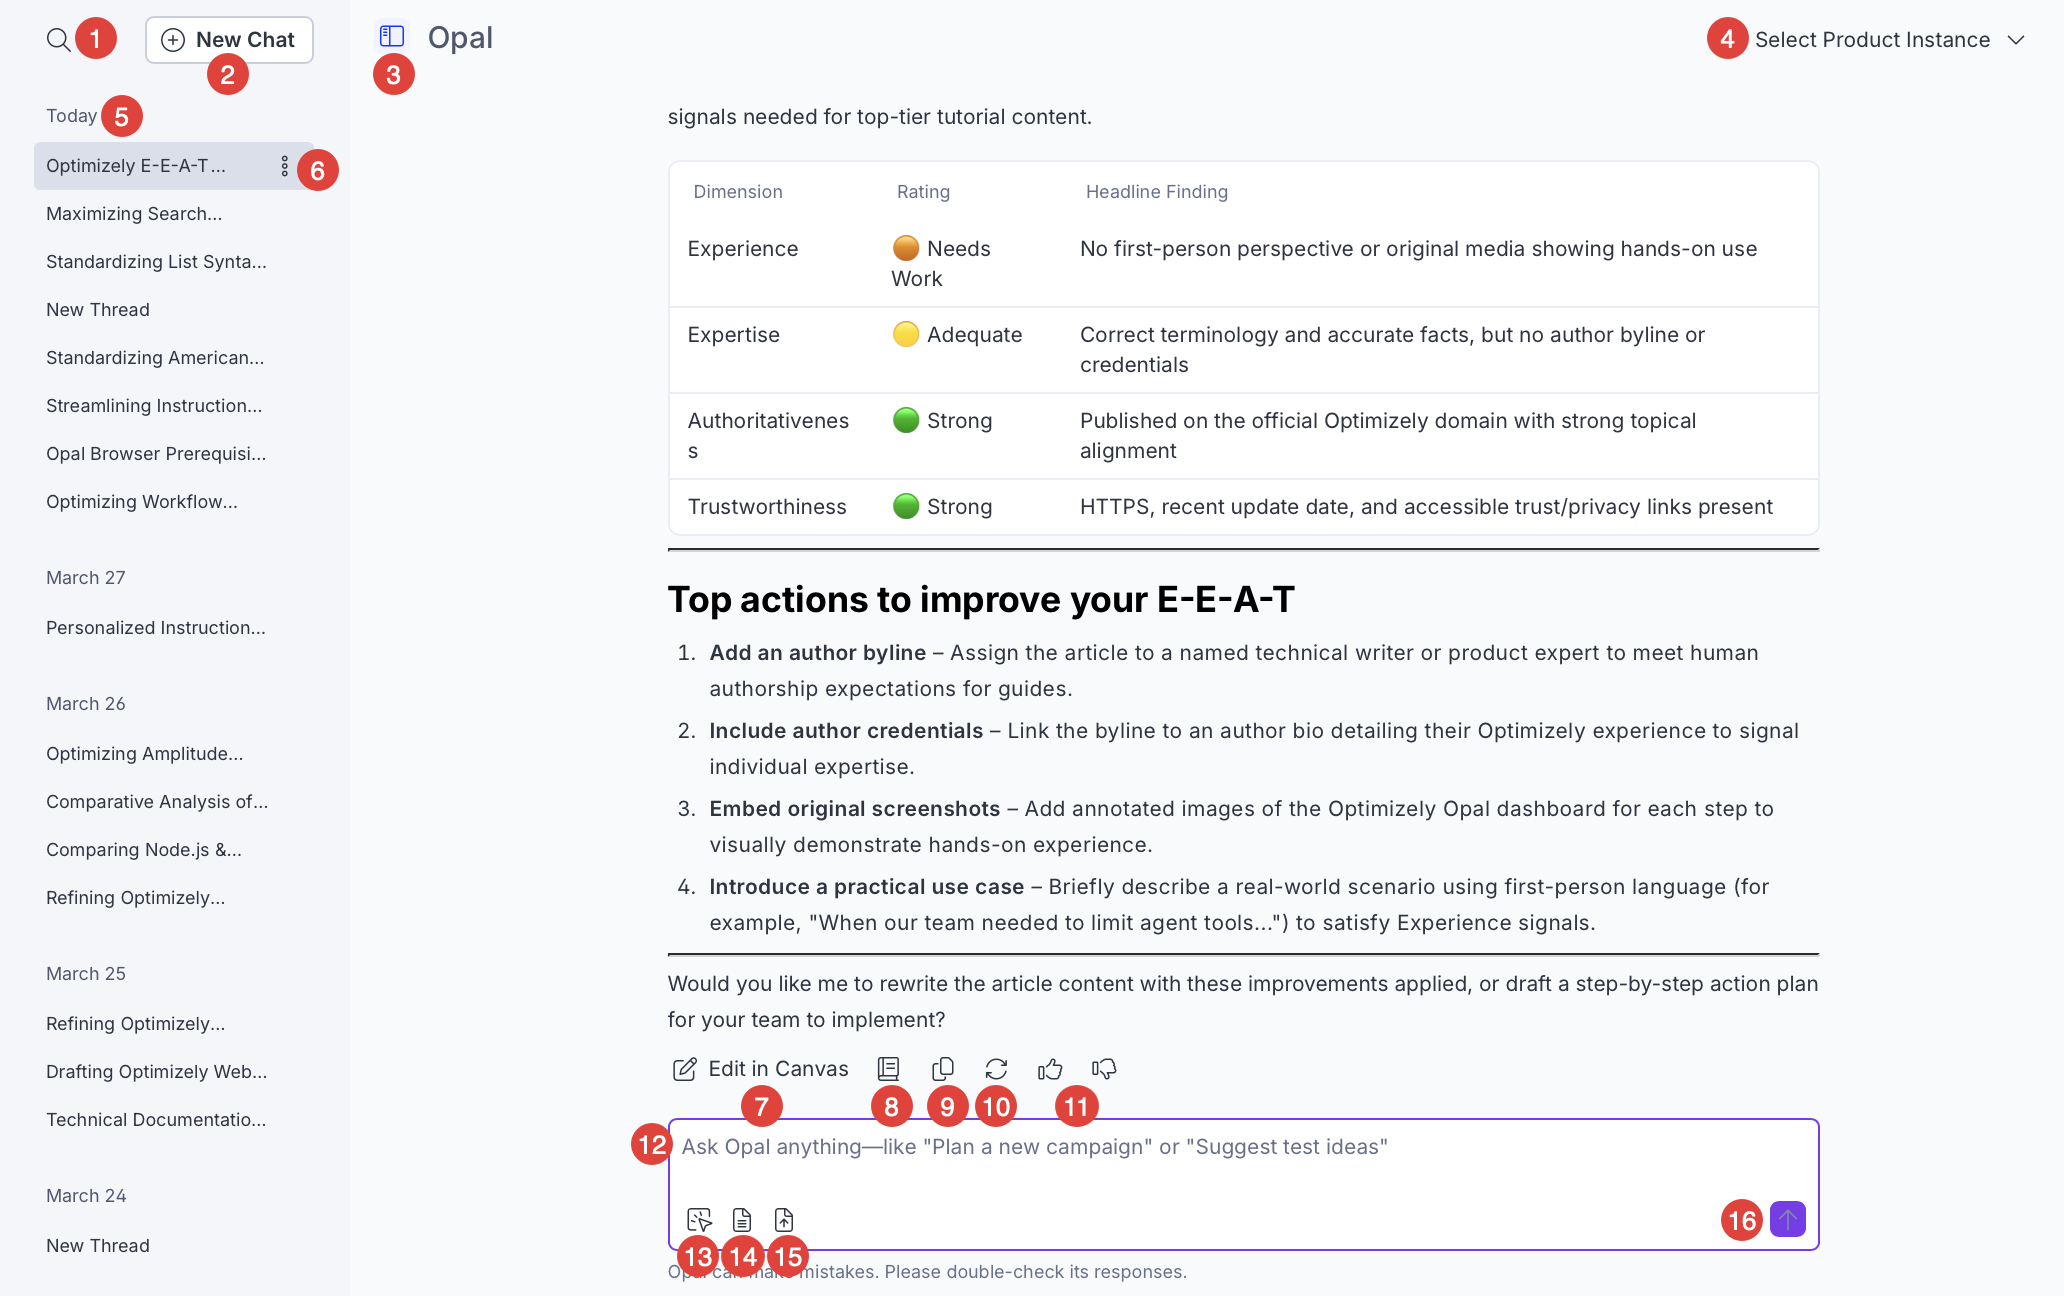Give the response a thumbs up
The width and height of the screenshot is (2064, 1296).
pos(1050,1069)
